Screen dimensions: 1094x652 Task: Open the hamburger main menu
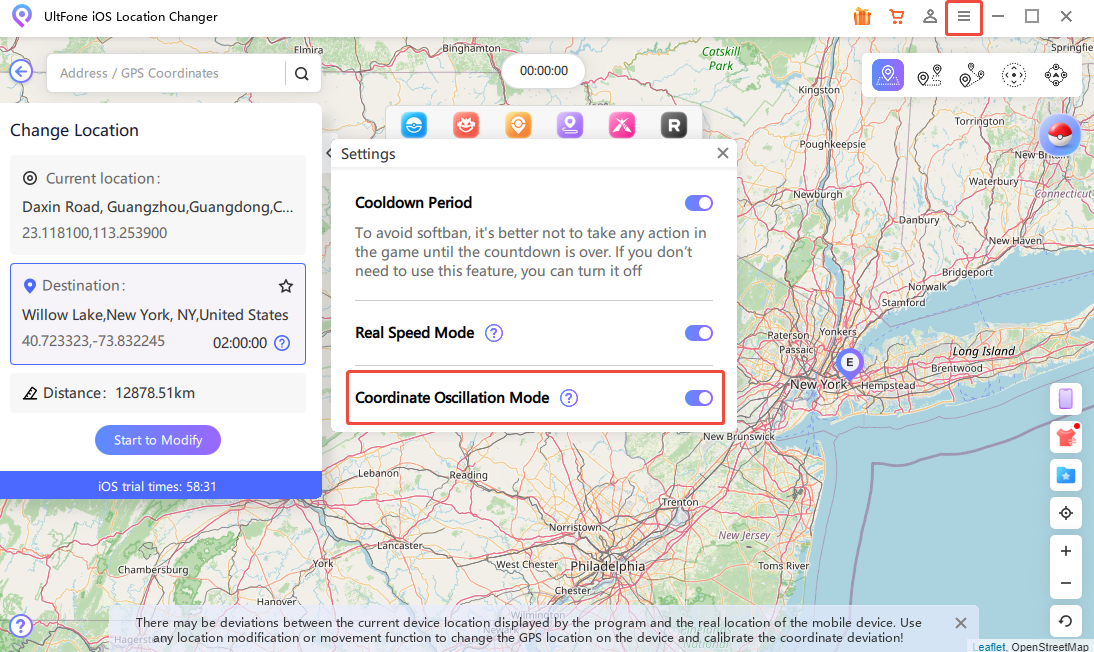(964, 16)
